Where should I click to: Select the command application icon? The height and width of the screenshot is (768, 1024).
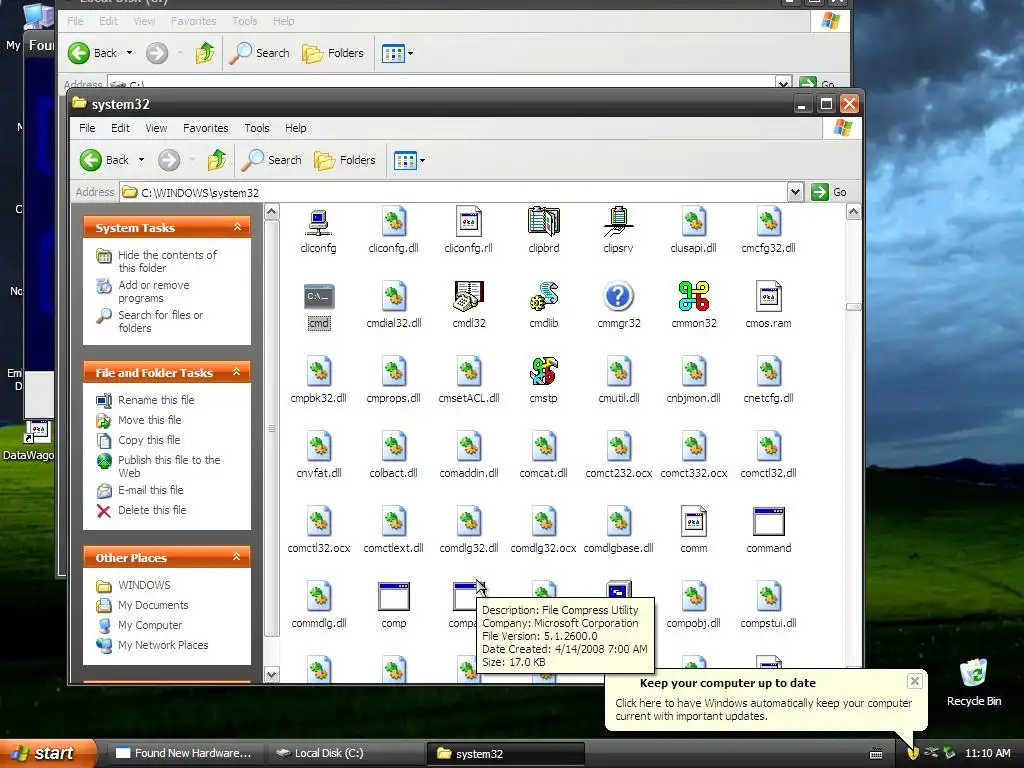[769, 522]
